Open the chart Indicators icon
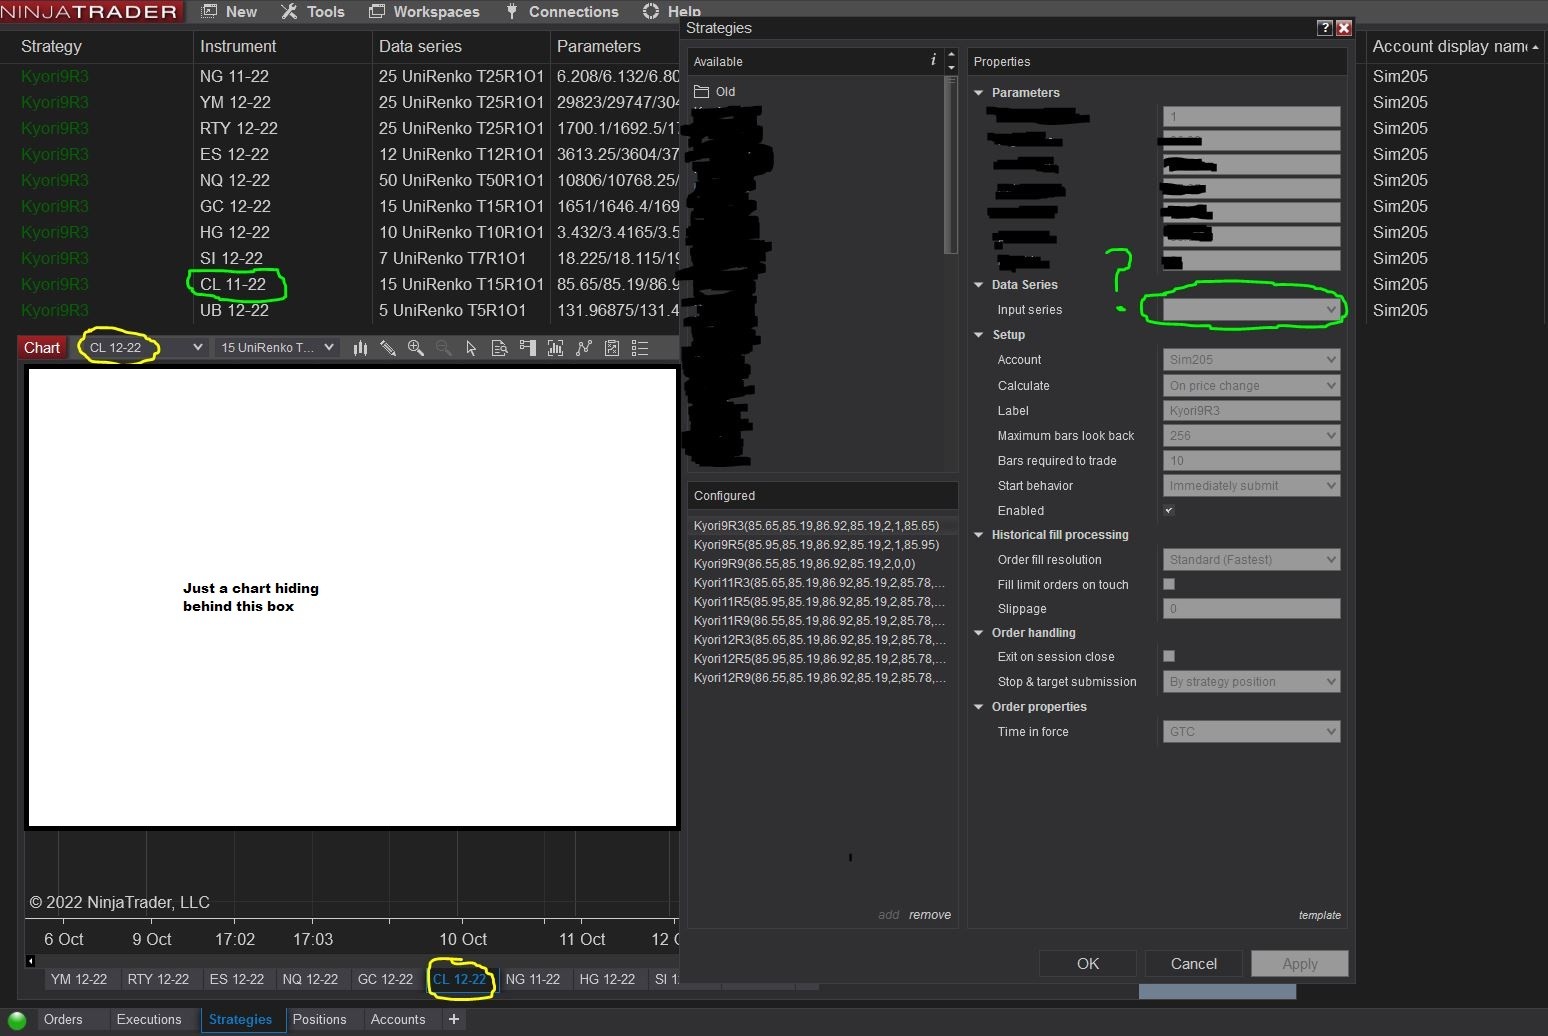 click(x=556, y=348)
